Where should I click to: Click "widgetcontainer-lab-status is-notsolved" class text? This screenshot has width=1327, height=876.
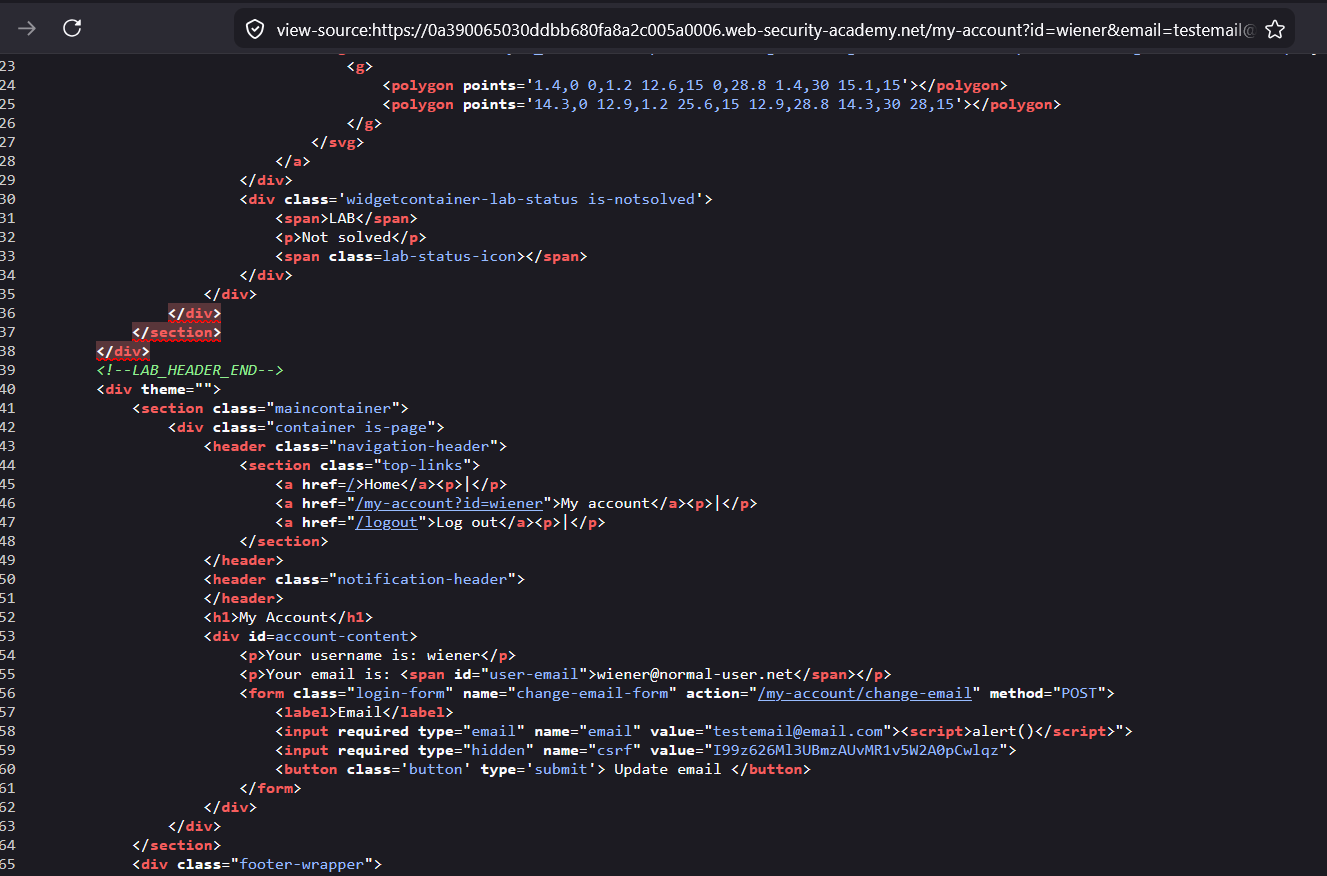click(x=520, y=200)
